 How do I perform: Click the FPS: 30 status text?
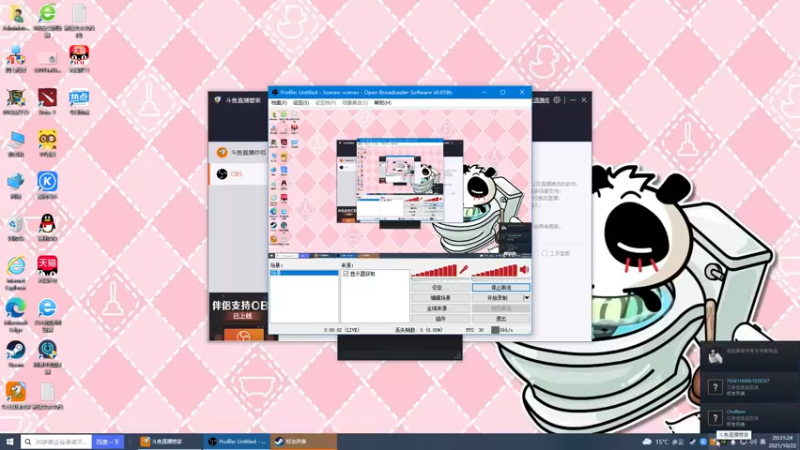(x=474, y=330)
